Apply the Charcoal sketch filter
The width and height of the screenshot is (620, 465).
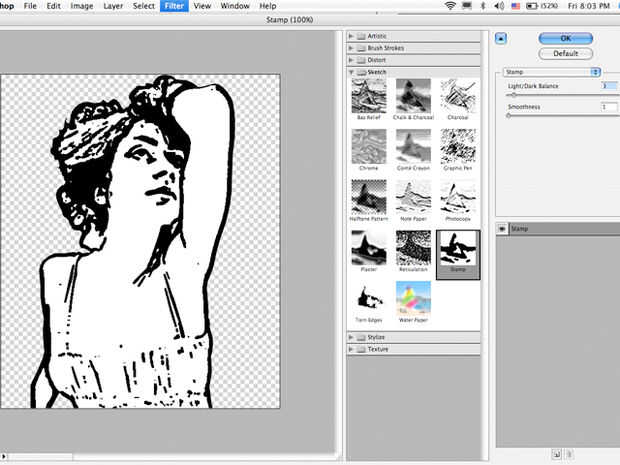pos(458,96)
